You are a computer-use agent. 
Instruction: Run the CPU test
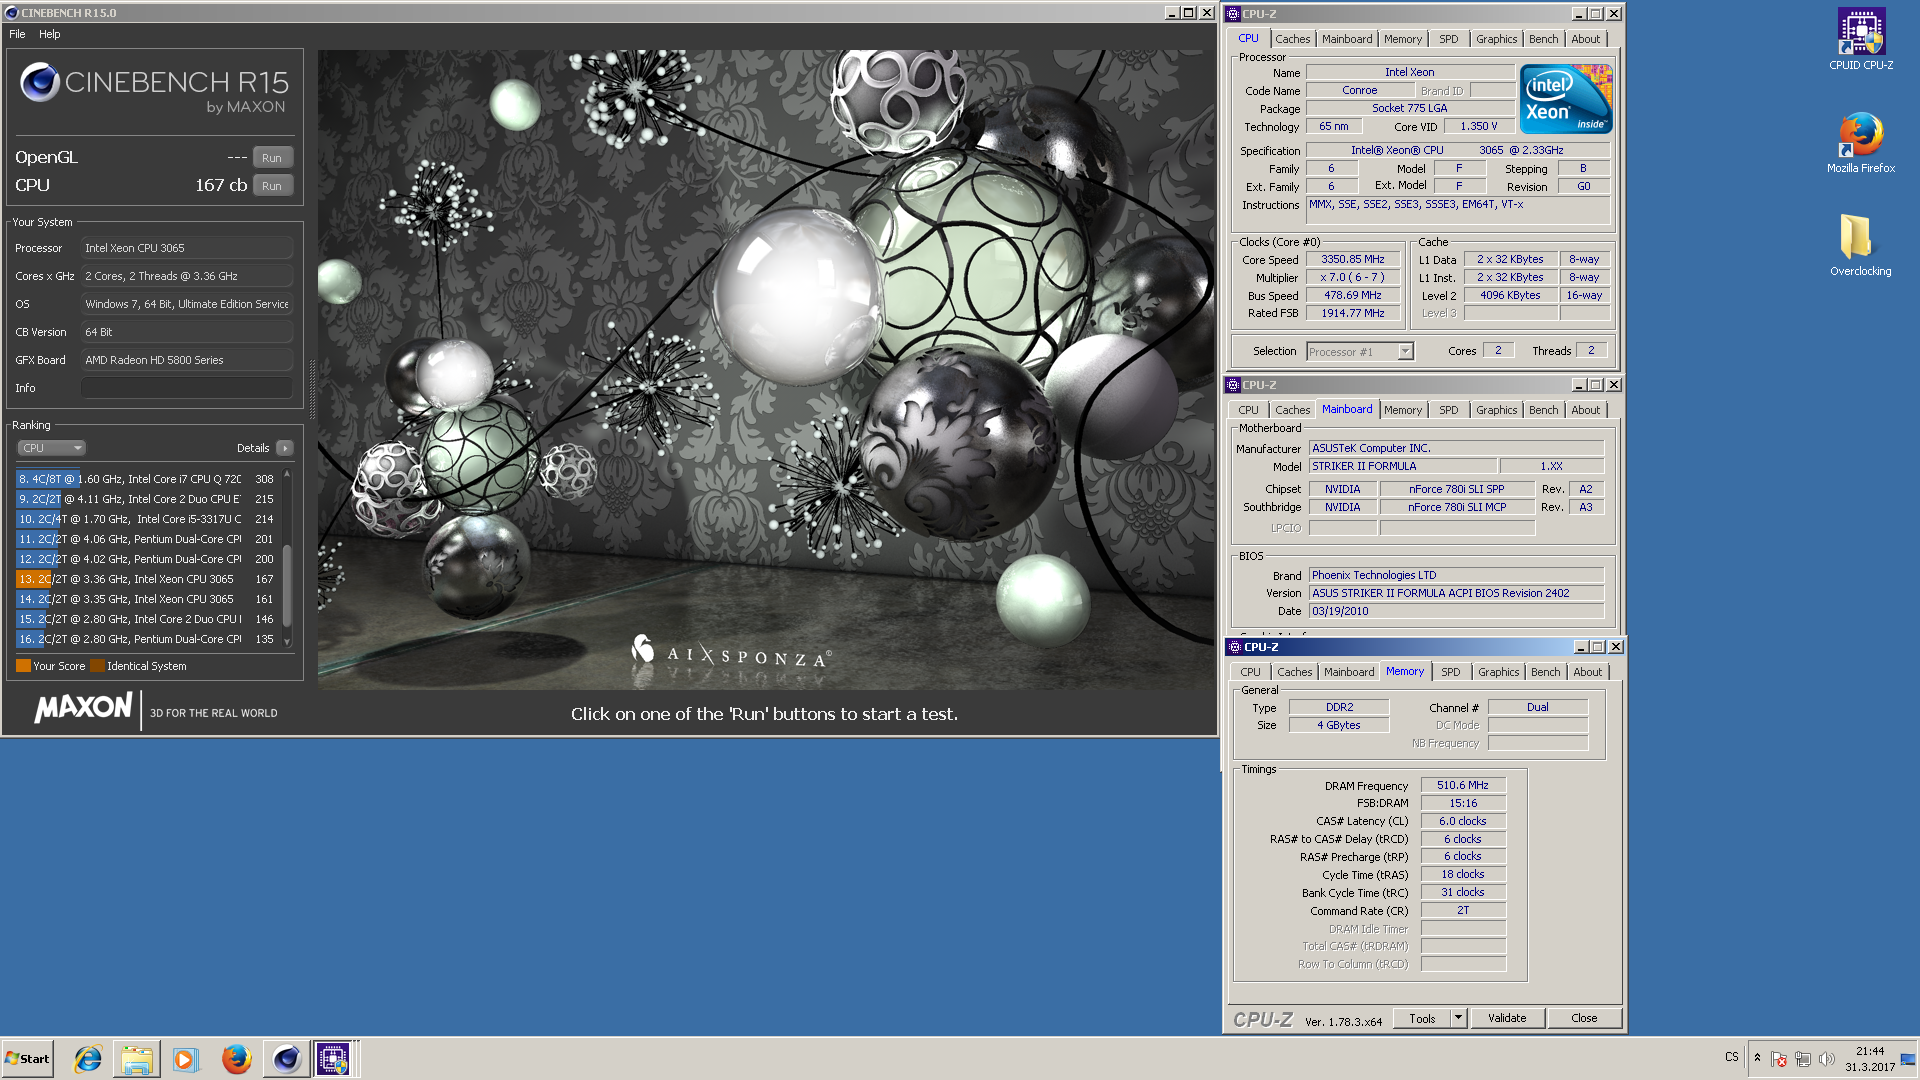(x=272, y=186)
